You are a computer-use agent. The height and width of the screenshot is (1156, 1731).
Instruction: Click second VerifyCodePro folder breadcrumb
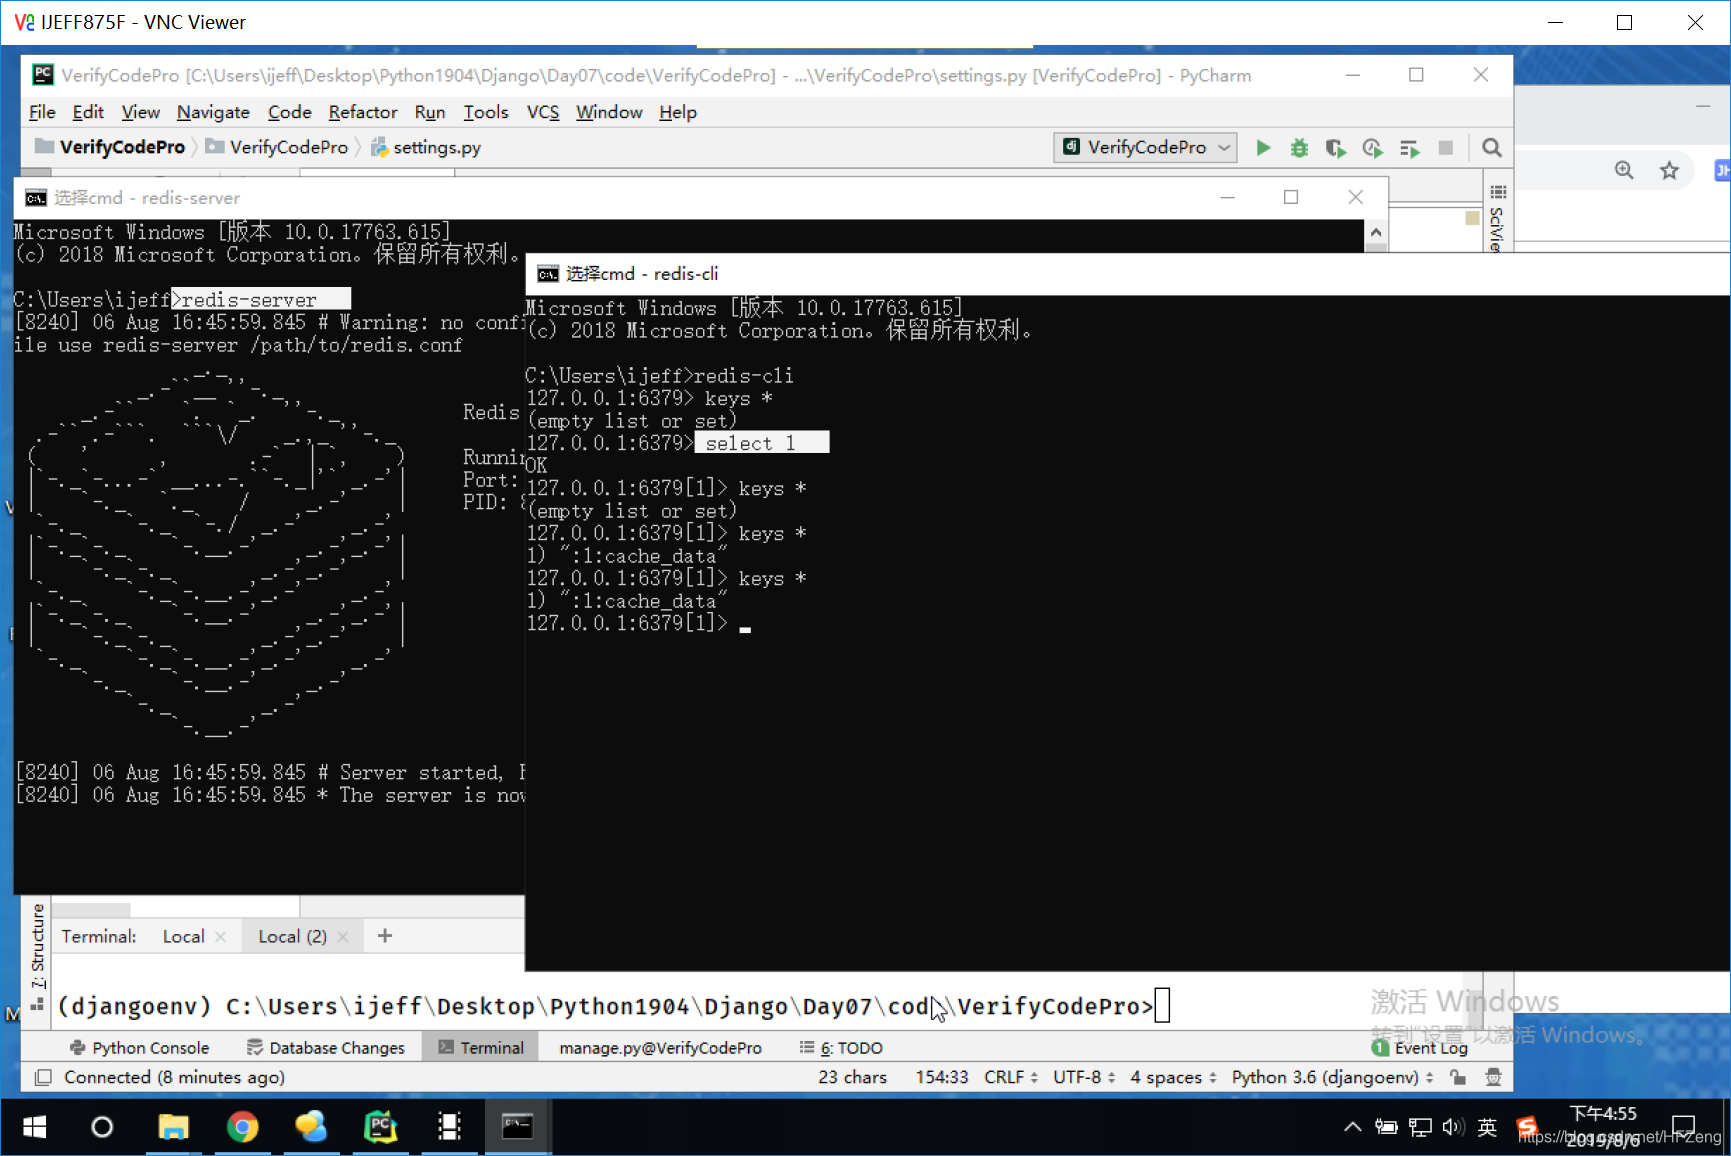tap(277, 147)
